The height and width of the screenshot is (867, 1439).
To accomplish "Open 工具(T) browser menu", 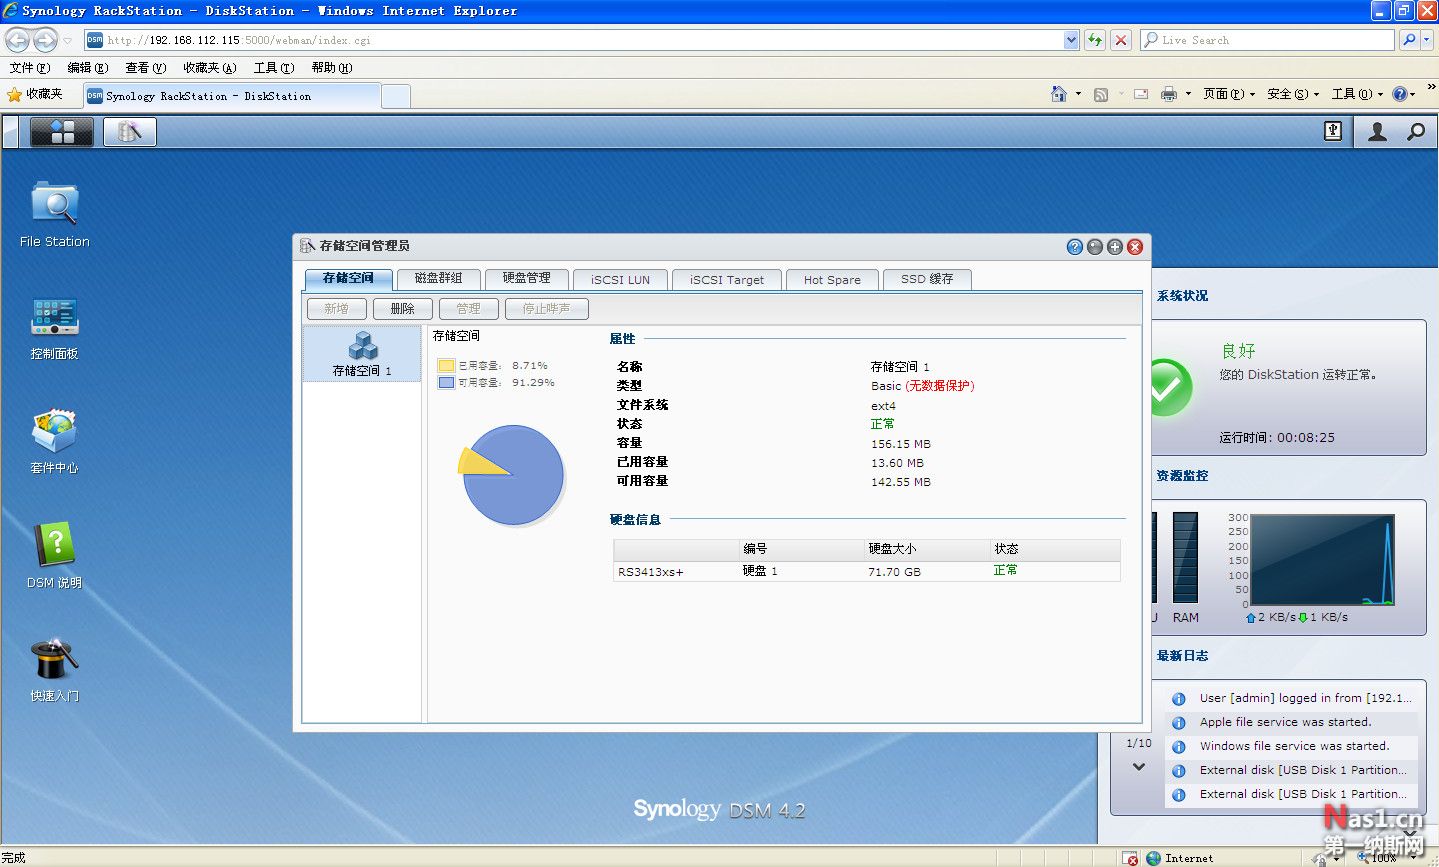I will pyautogui.click(x=274, y=68).
